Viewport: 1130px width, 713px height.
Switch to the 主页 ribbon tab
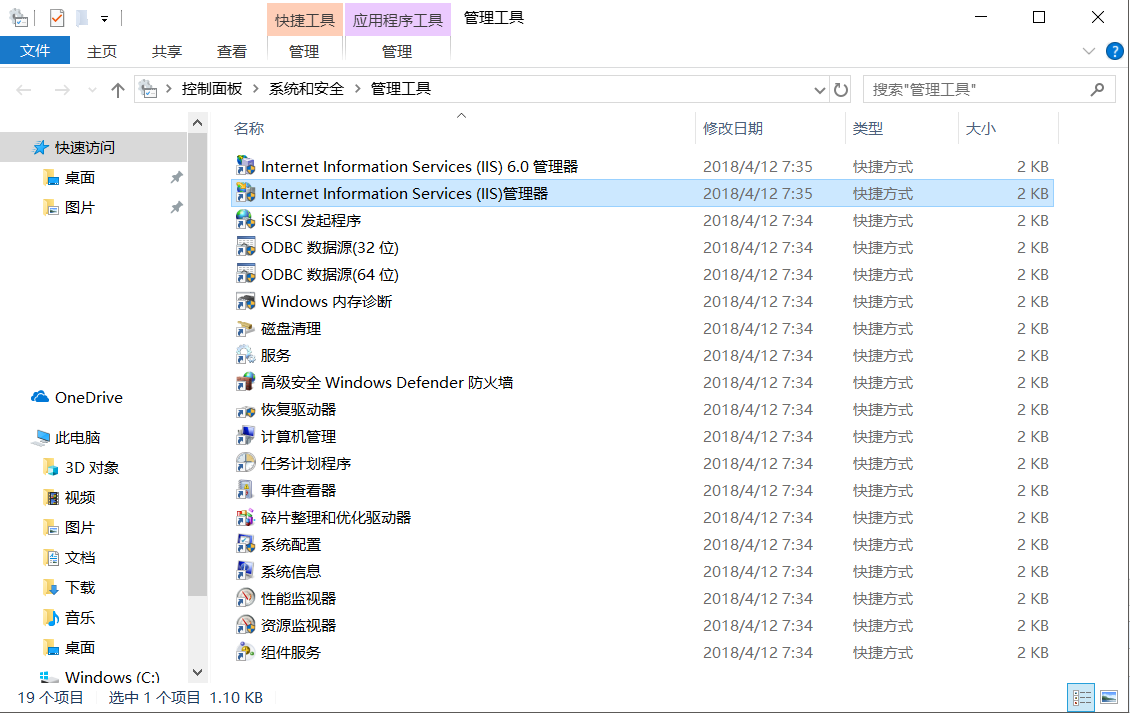pyautogui.click(x=102, y=51)
